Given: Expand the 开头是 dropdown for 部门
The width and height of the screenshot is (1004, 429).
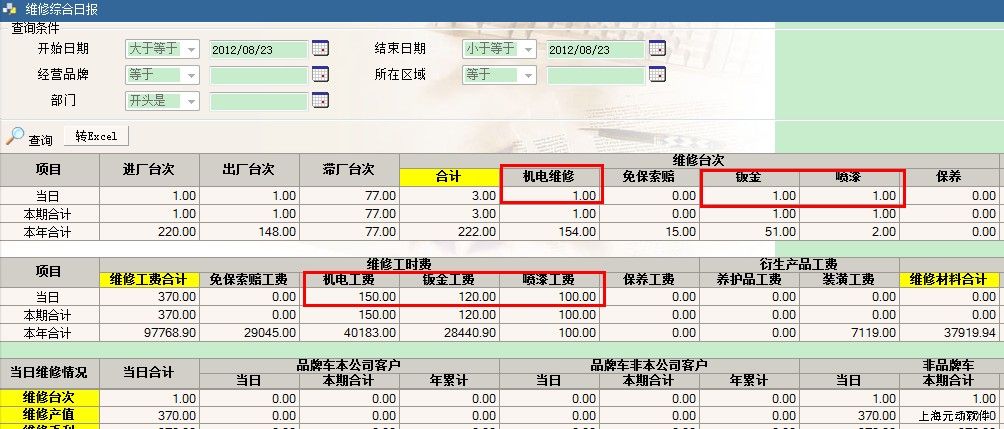Looking at the screenshot, I should tap(191, 101).
